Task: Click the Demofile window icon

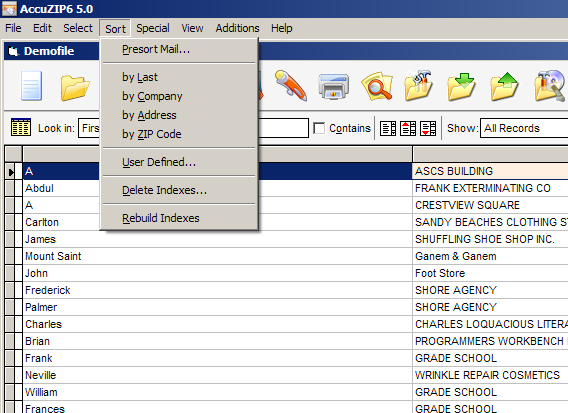Action: [13, 51]
